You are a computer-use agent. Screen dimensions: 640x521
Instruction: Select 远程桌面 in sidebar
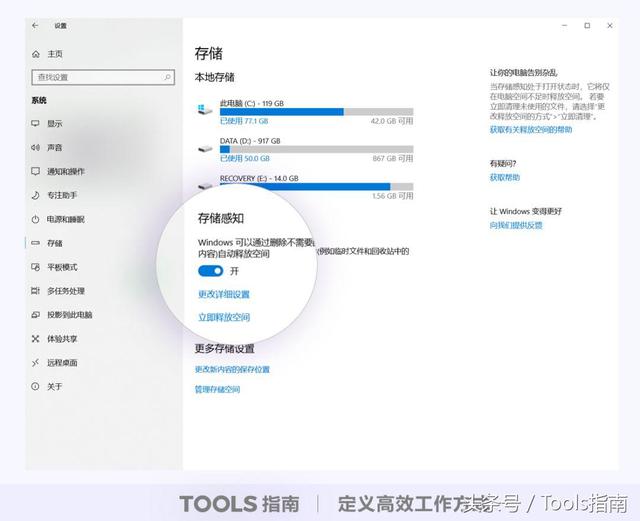(x=62, y=363)
